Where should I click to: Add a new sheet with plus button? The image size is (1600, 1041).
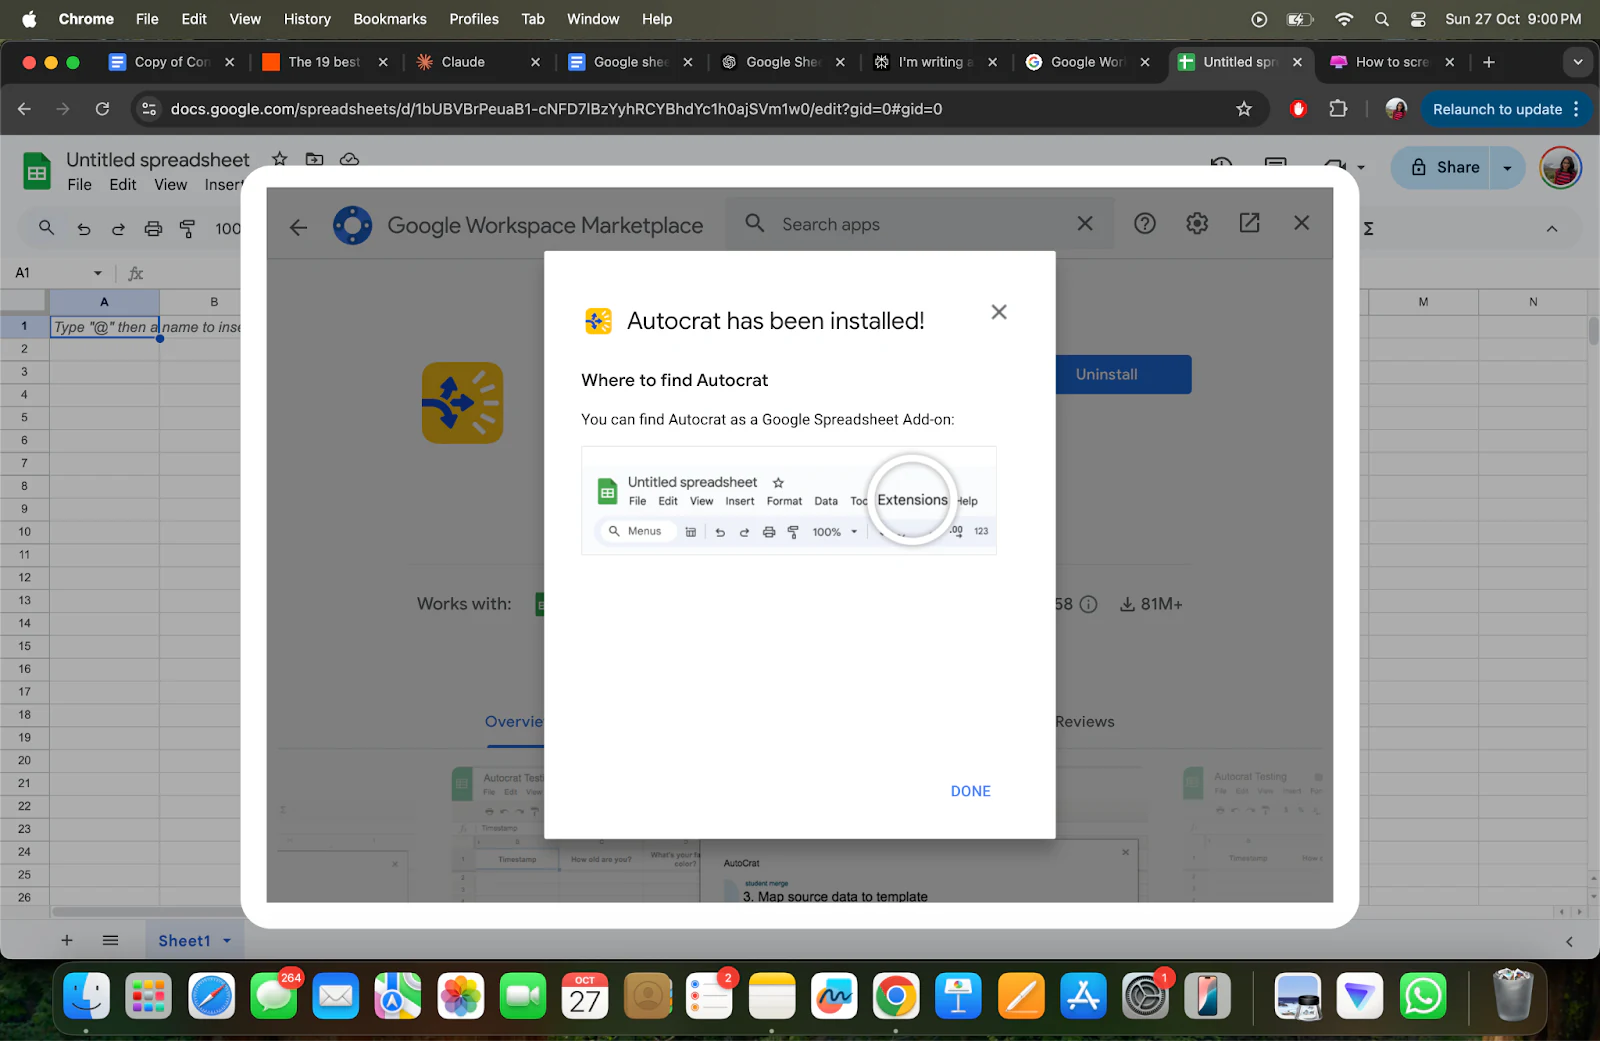(67, 941)
